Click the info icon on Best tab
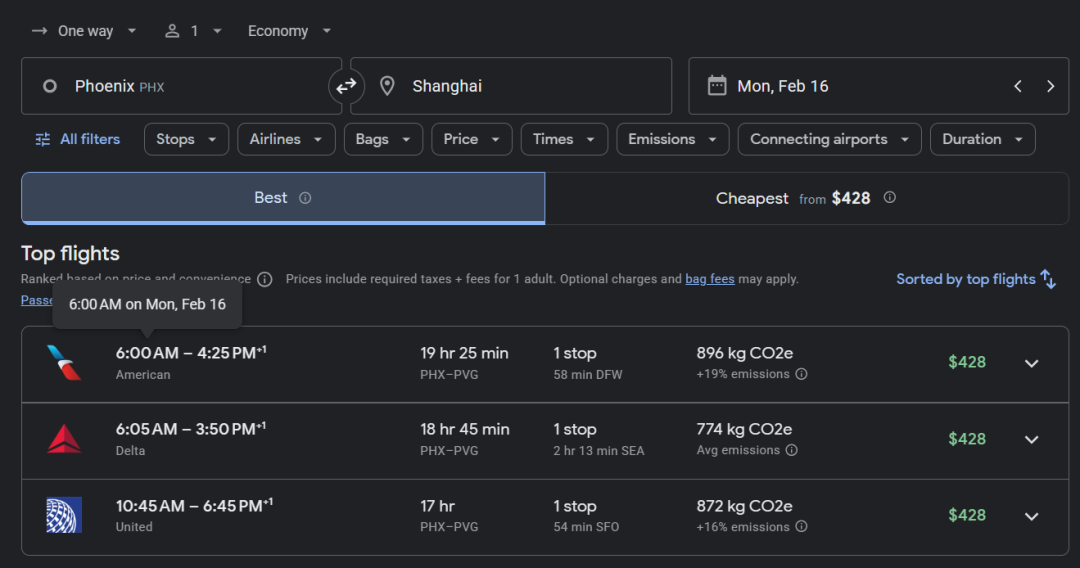Image resolution: width=1080 pixels, height=568 pixels. coord(305,198)
